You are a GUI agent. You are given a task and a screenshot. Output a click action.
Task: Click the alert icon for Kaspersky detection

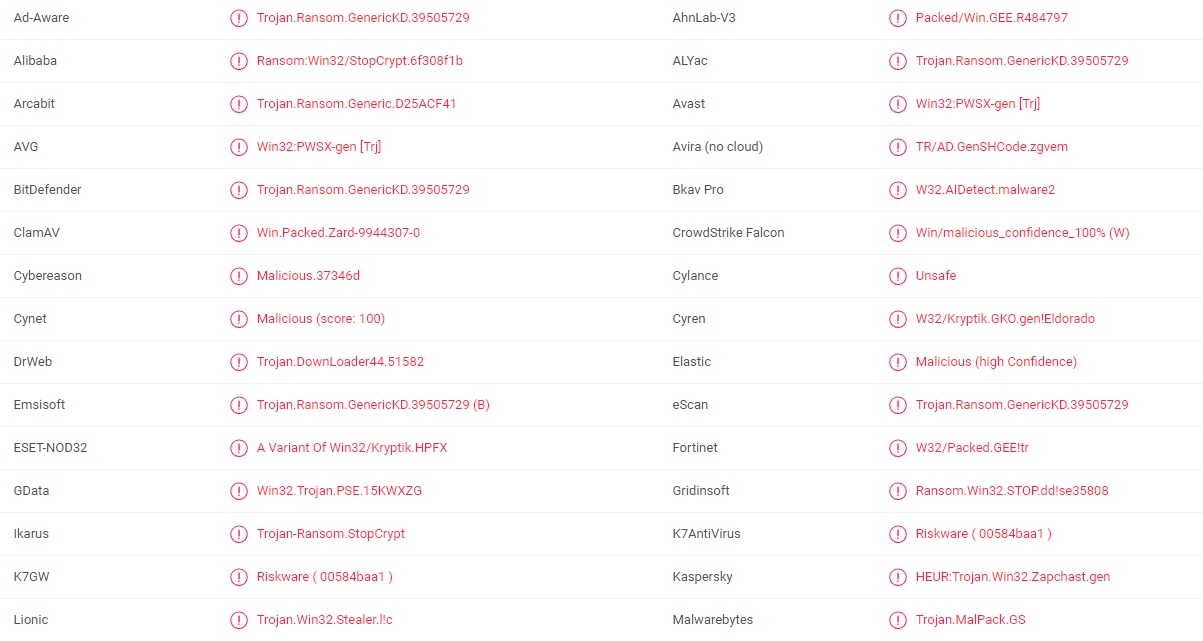pos(897,577)
